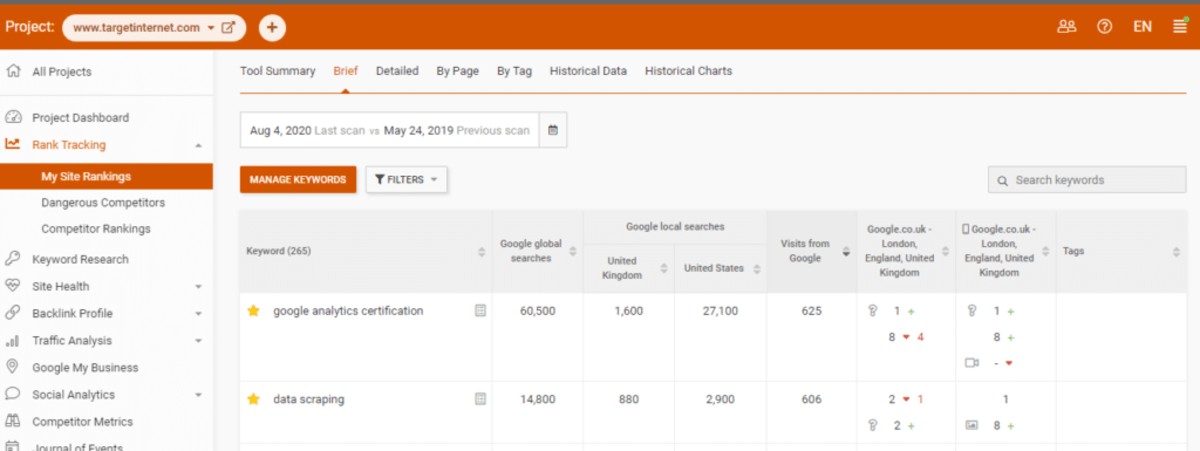Image resolution: width=1200 pixels, height=451 pixels.
Task: Open the By Page tab
Action: pyautogui.click(x=457, y=71)
